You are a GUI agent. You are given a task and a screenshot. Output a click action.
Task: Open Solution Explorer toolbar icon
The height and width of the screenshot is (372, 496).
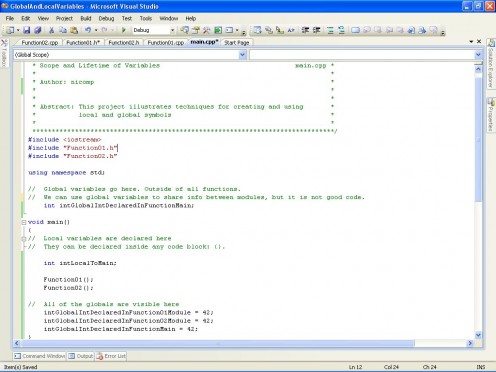(x=184, y=30)
